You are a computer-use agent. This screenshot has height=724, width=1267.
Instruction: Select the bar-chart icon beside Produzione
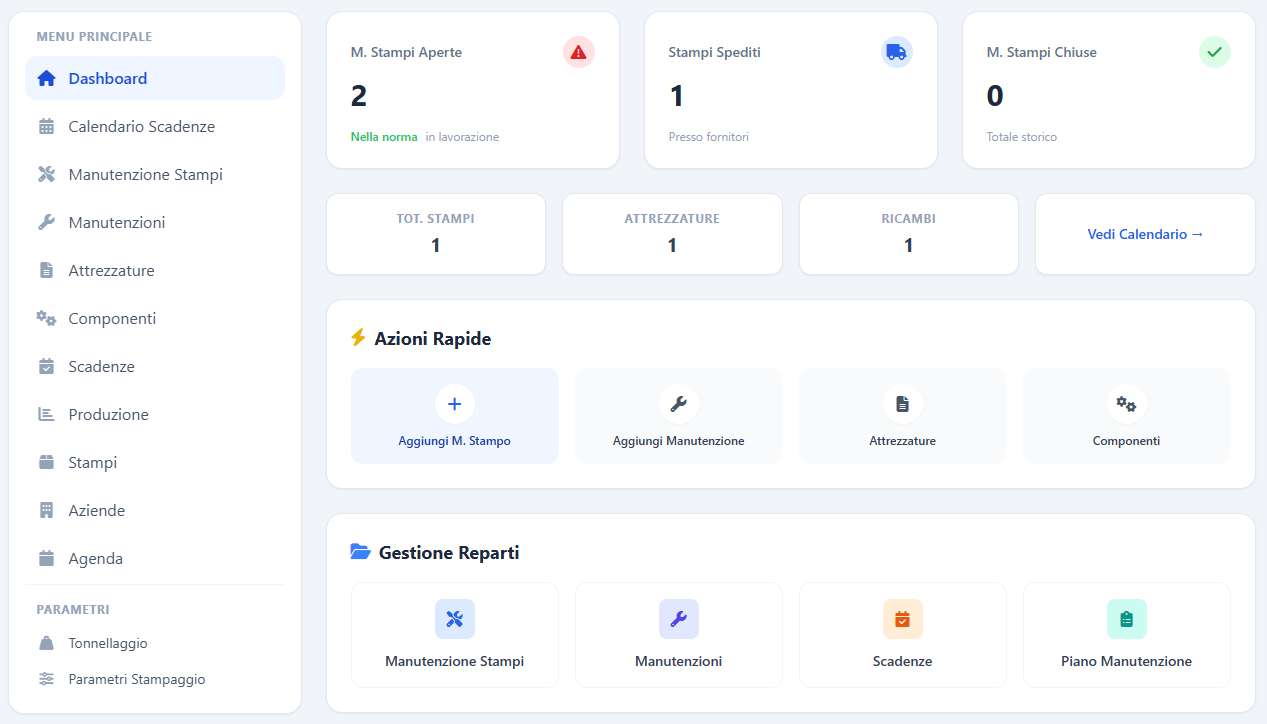[46, 414]
